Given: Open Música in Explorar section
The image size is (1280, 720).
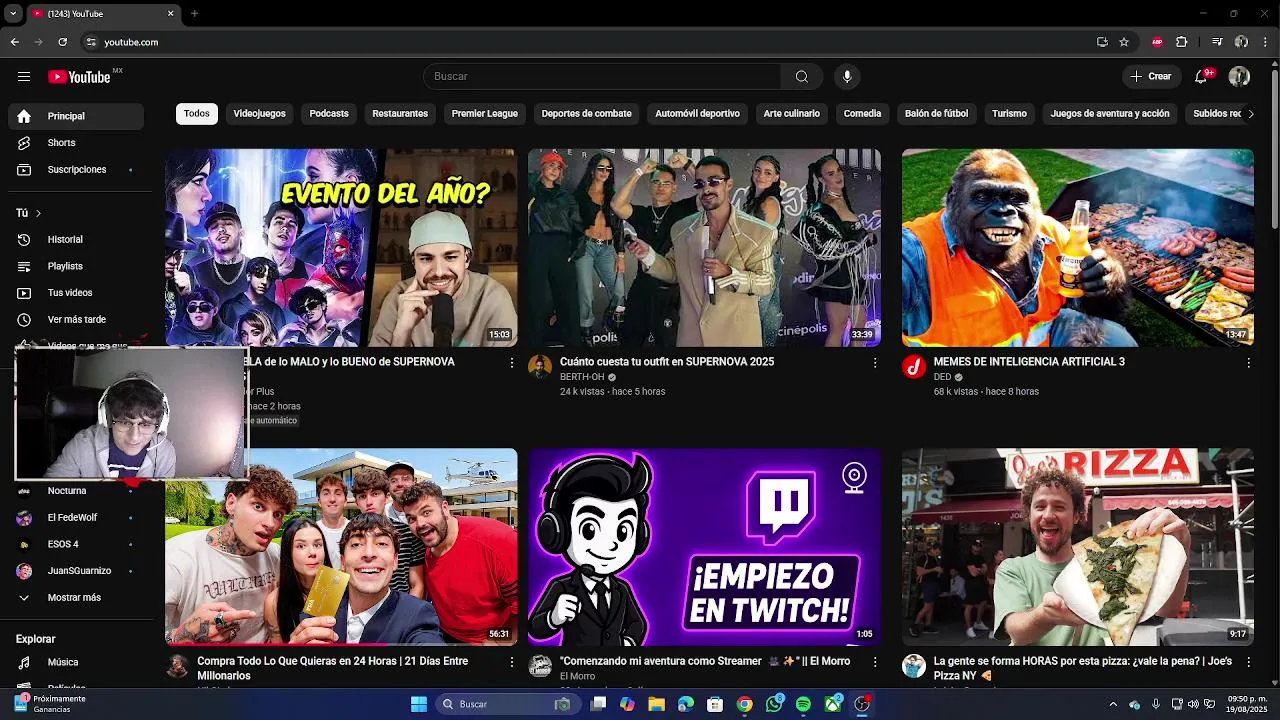Looking at the screenshot, I should point(76,662).
